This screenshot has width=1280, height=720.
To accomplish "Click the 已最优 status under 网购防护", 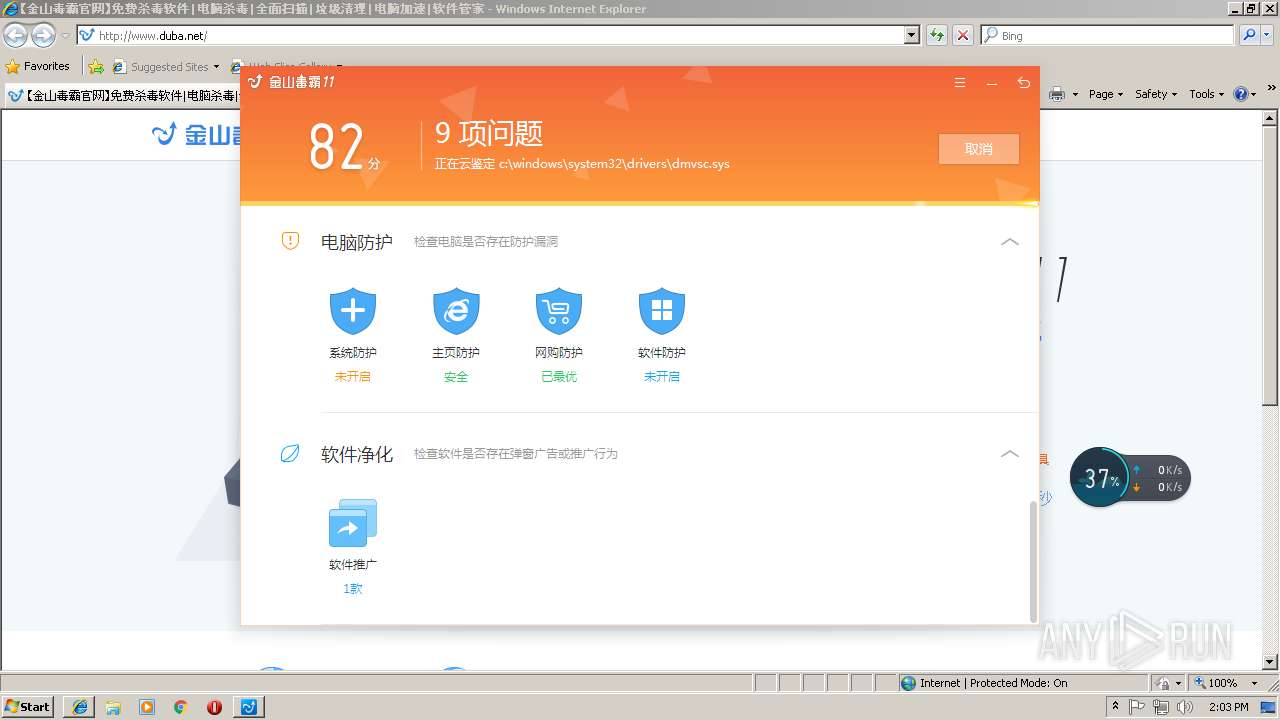I will pyautogui.click(x=559, y=377).
